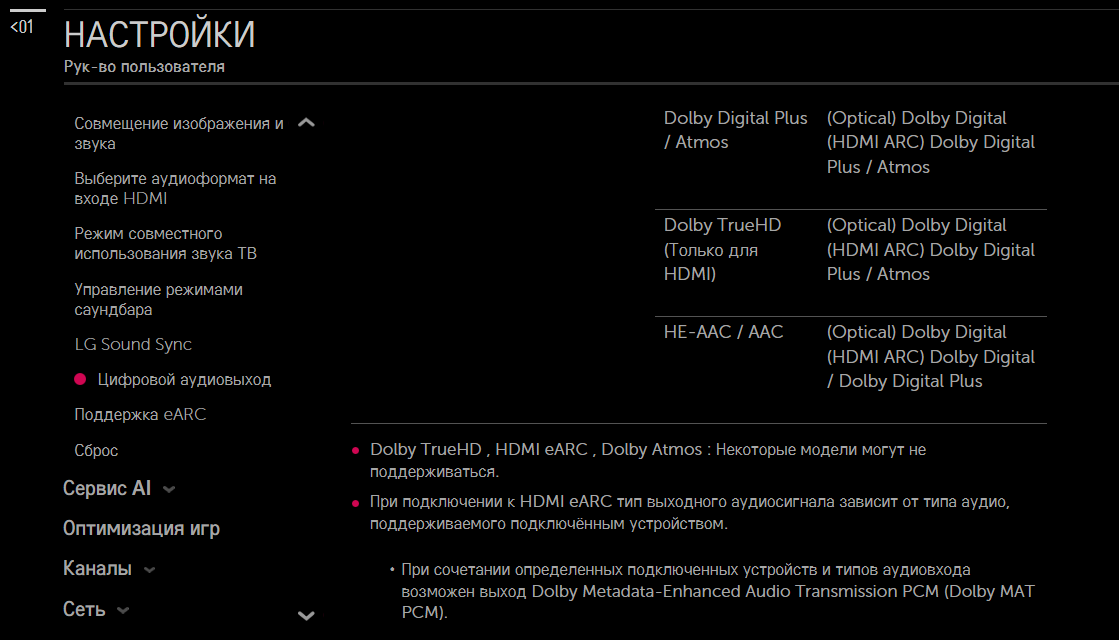Select the Цифровой аудиовыход menu item

pos(184,380)
